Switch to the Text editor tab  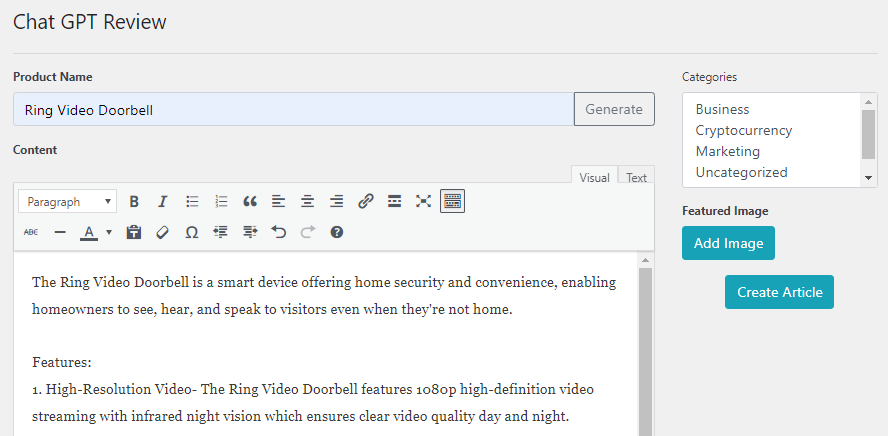point(636,178)
